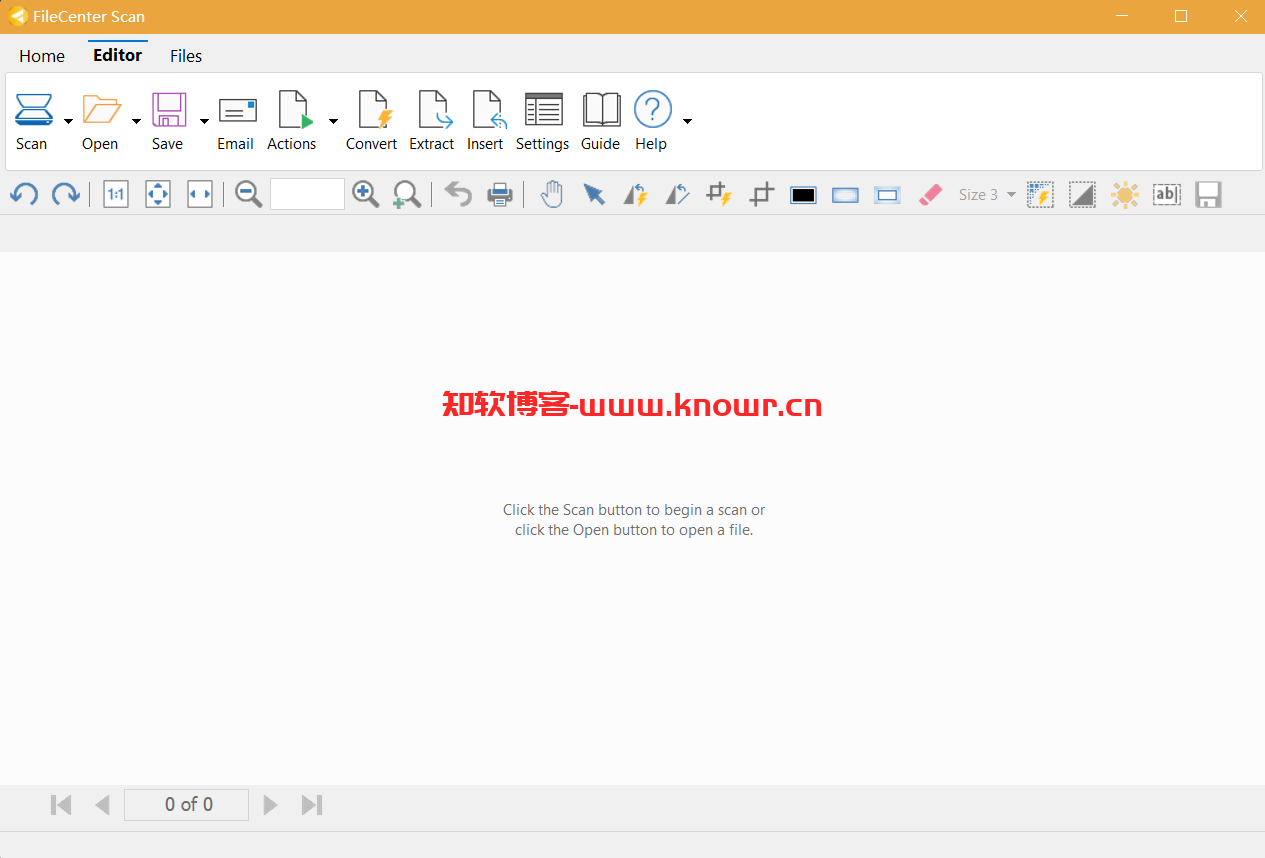Rotate page counterclockwise

[x=24, y=194]
